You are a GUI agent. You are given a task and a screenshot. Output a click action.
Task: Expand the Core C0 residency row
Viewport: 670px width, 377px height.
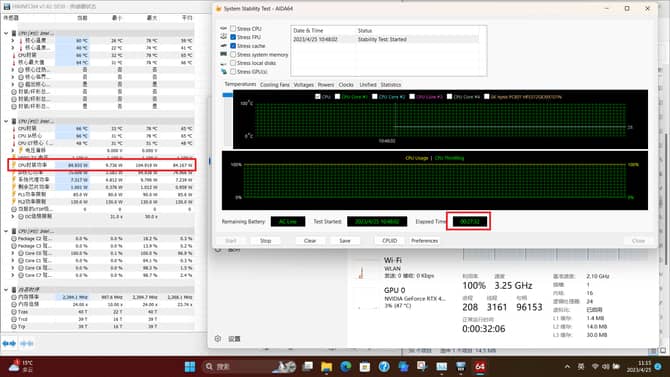(x=13, y=253)
